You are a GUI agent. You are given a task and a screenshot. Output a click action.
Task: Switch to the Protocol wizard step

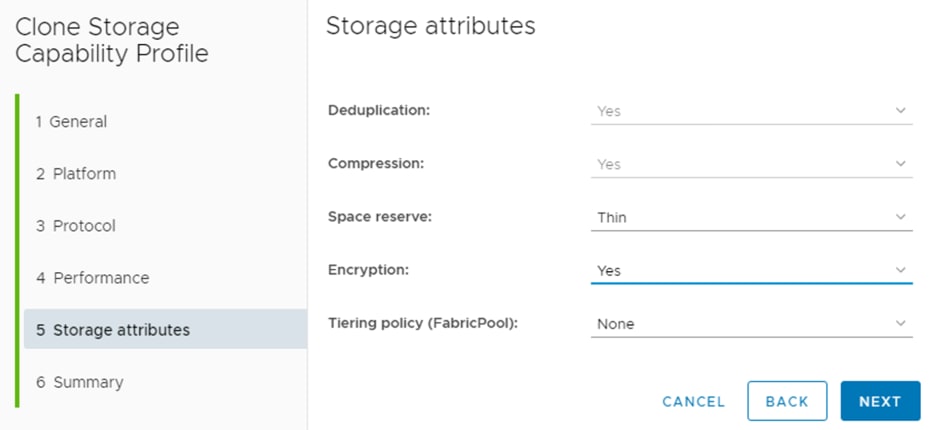point(76,226)
